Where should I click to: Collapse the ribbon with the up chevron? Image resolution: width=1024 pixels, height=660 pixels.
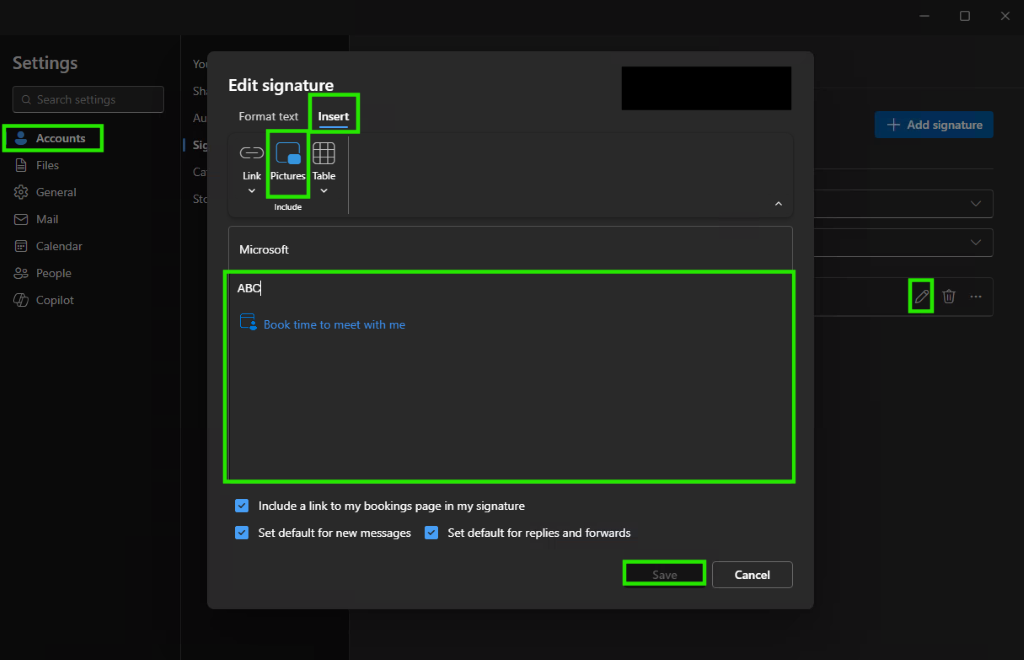(778, 204)
